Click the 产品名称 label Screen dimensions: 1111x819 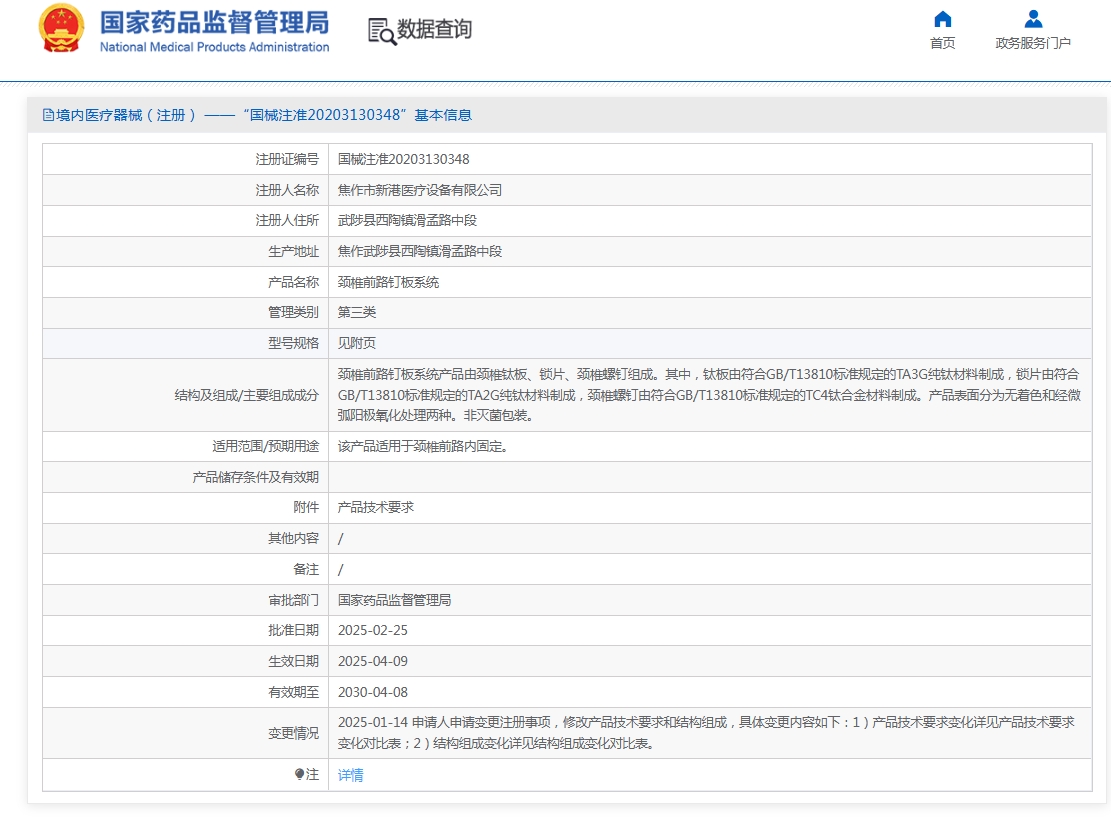coord(293,282)
